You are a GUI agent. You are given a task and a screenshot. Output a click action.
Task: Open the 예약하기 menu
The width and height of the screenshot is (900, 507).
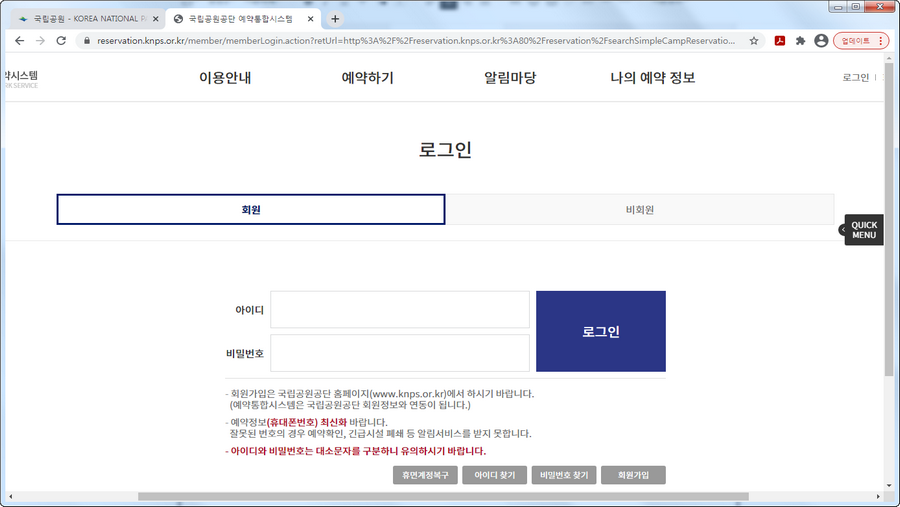(x=367, y=78)
